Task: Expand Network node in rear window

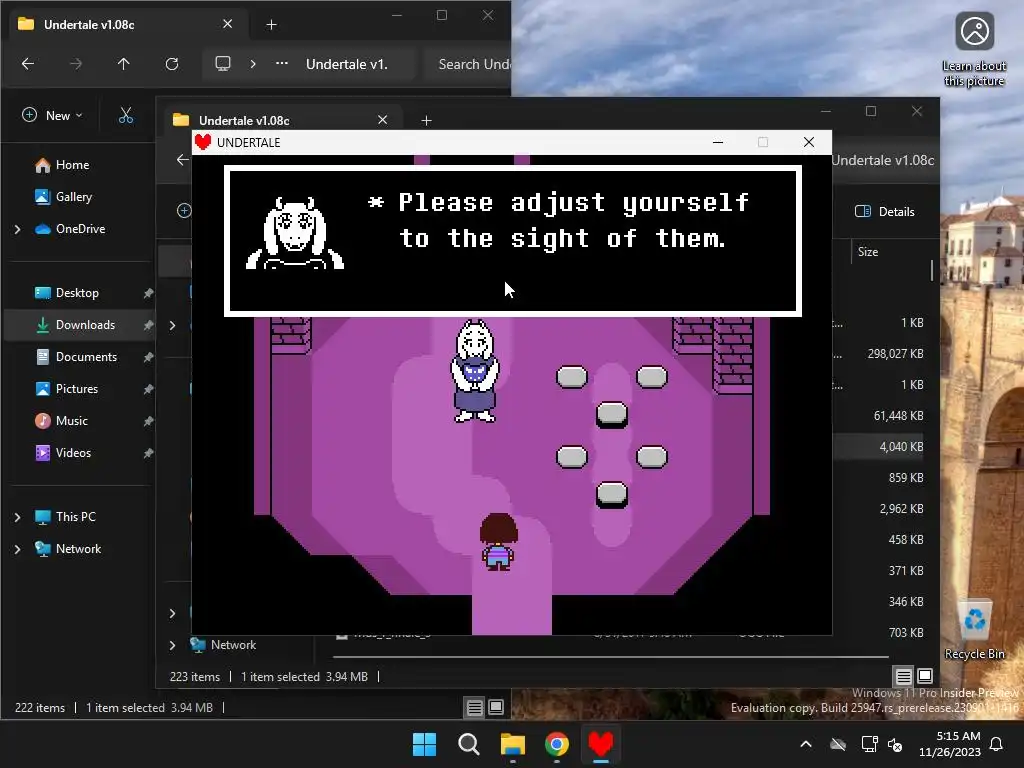Action: [18, 549]
